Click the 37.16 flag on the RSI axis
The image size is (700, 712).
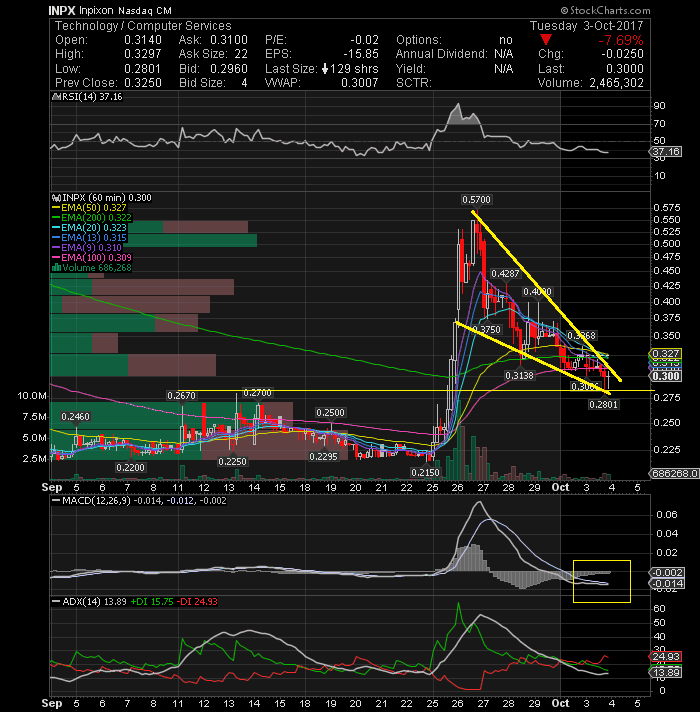666,152
